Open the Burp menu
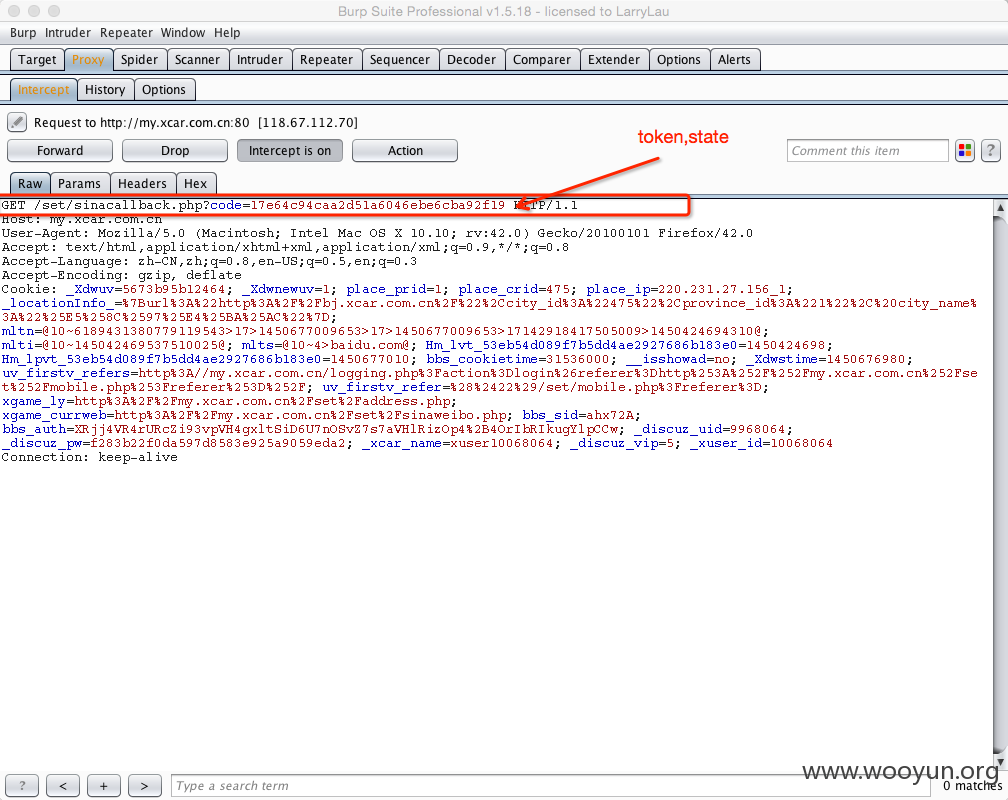The image size is (1008, 800). (23, 33)
